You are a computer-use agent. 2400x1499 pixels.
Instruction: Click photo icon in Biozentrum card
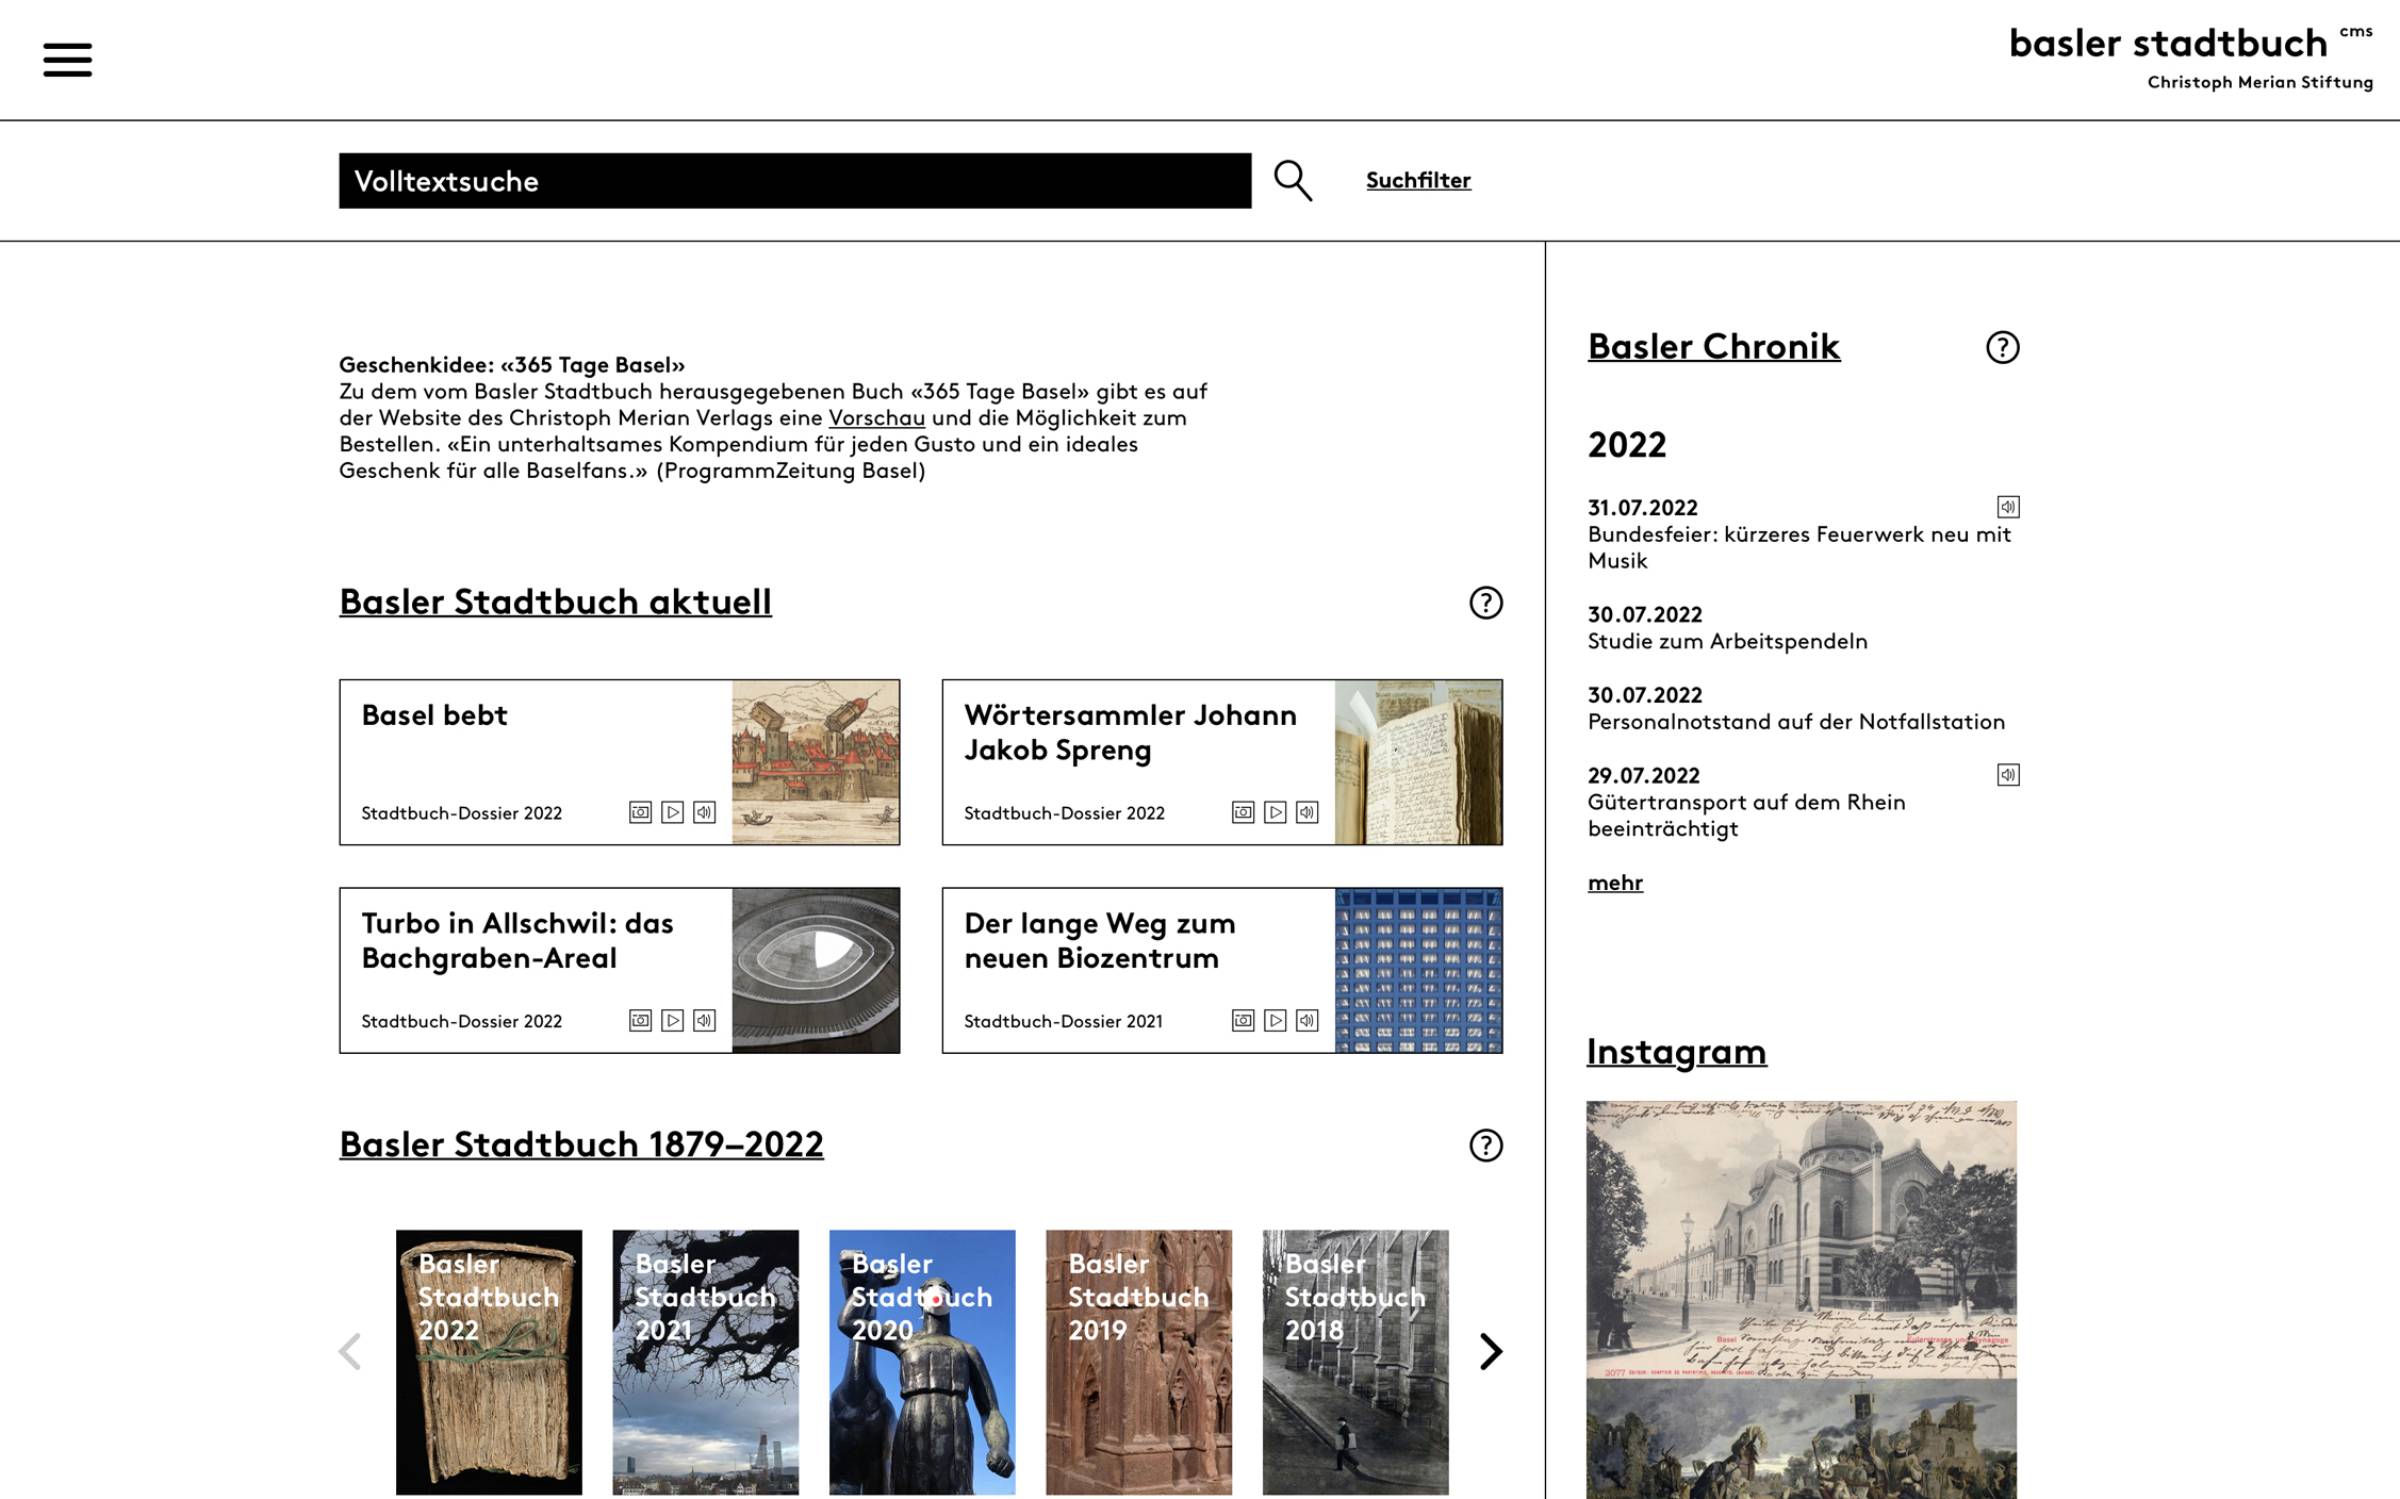pos(1243,1020)
